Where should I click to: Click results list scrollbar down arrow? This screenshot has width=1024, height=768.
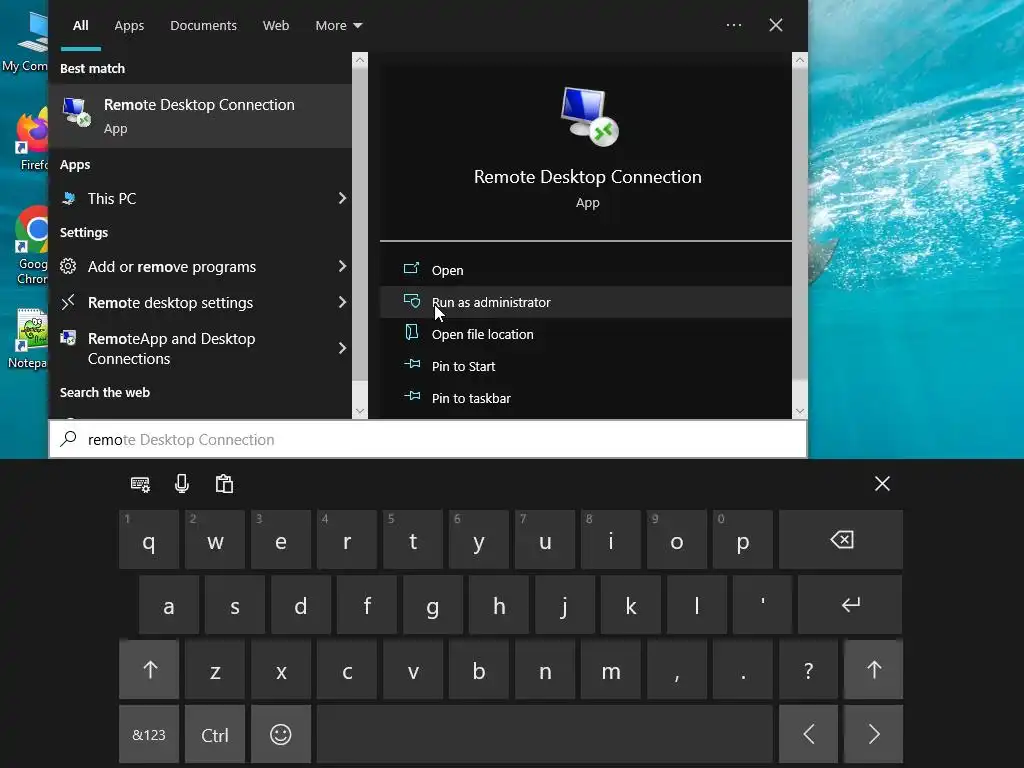(x=360, y=411)
